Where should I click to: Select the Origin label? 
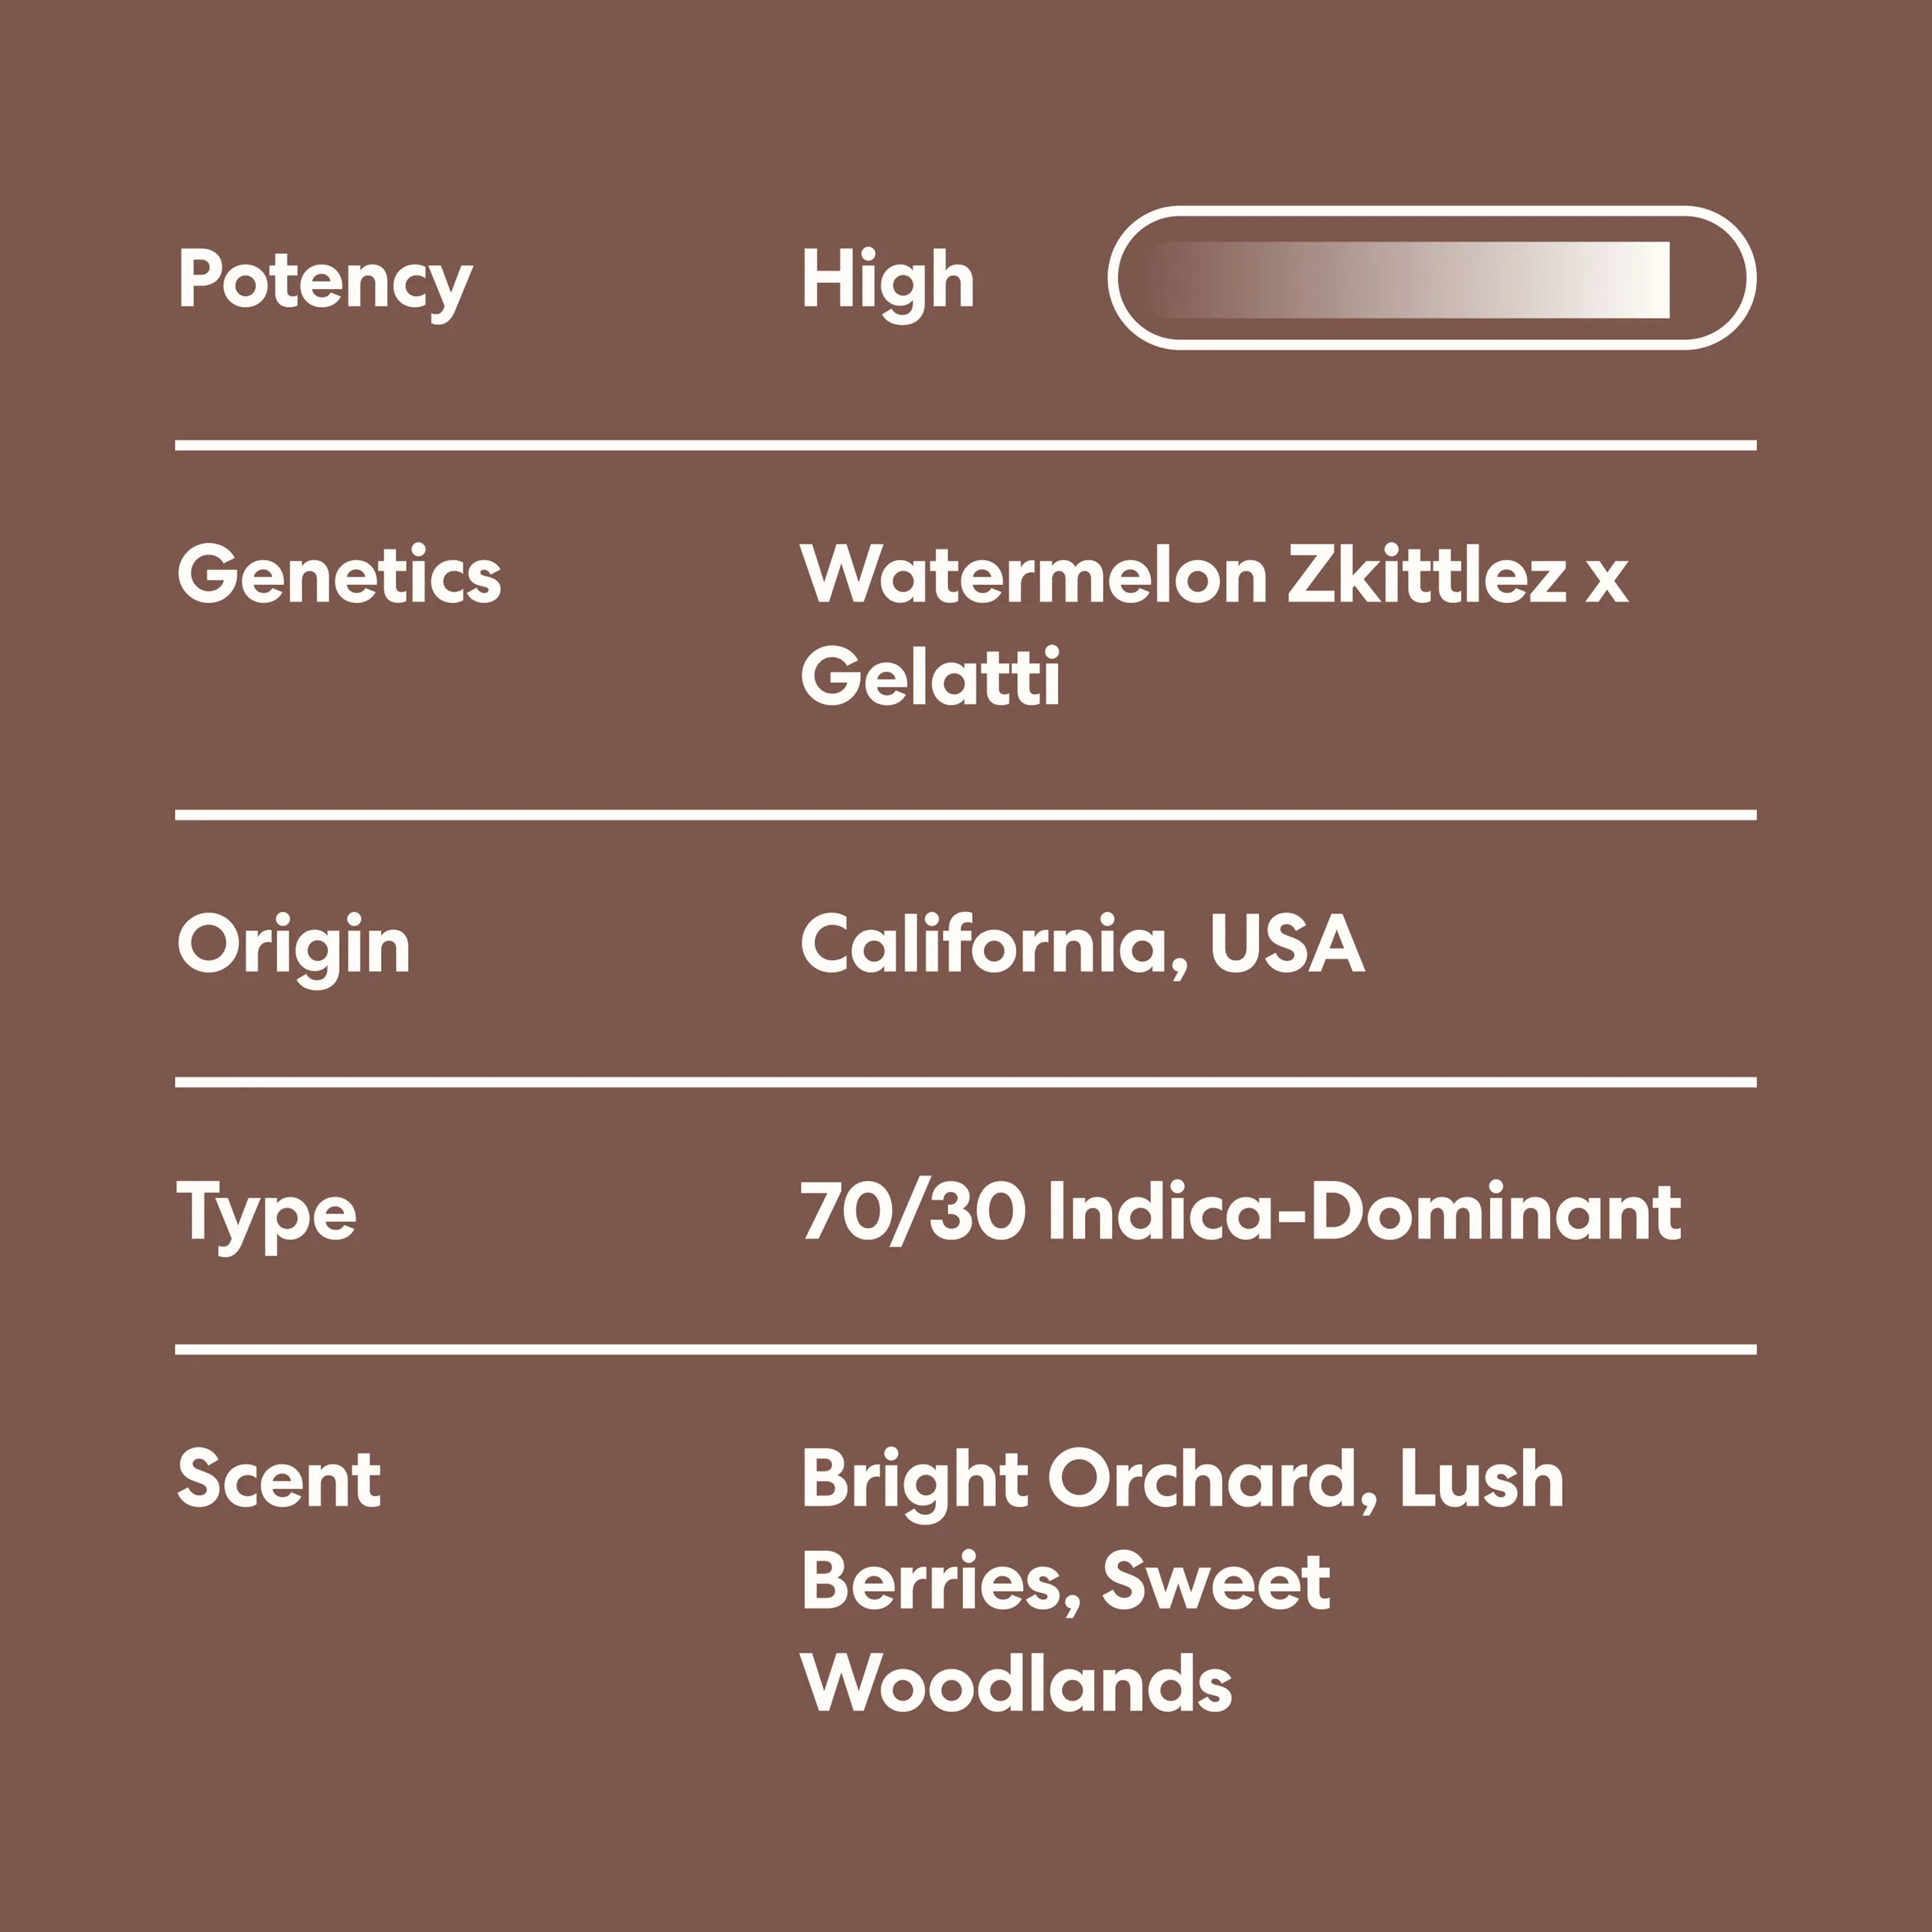[293, 944]
